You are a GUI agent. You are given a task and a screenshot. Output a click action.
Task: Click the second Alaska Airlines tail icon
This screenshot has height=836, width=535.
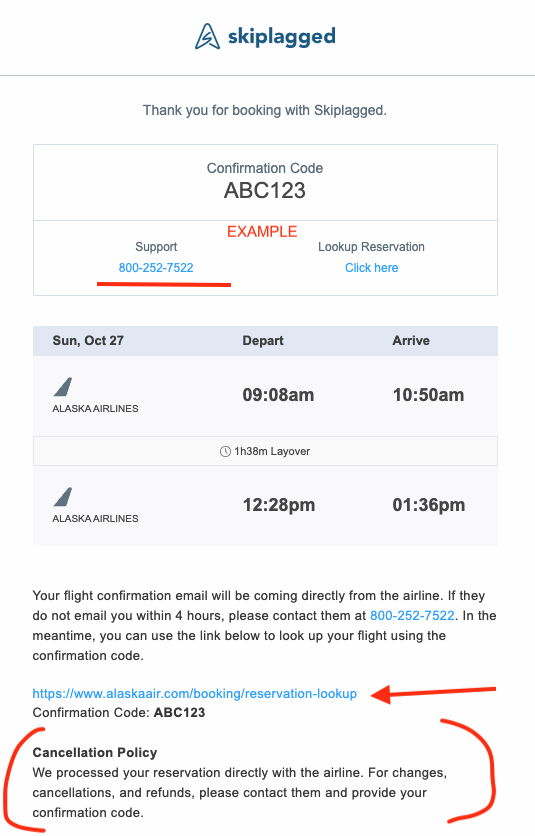point(62,497)
